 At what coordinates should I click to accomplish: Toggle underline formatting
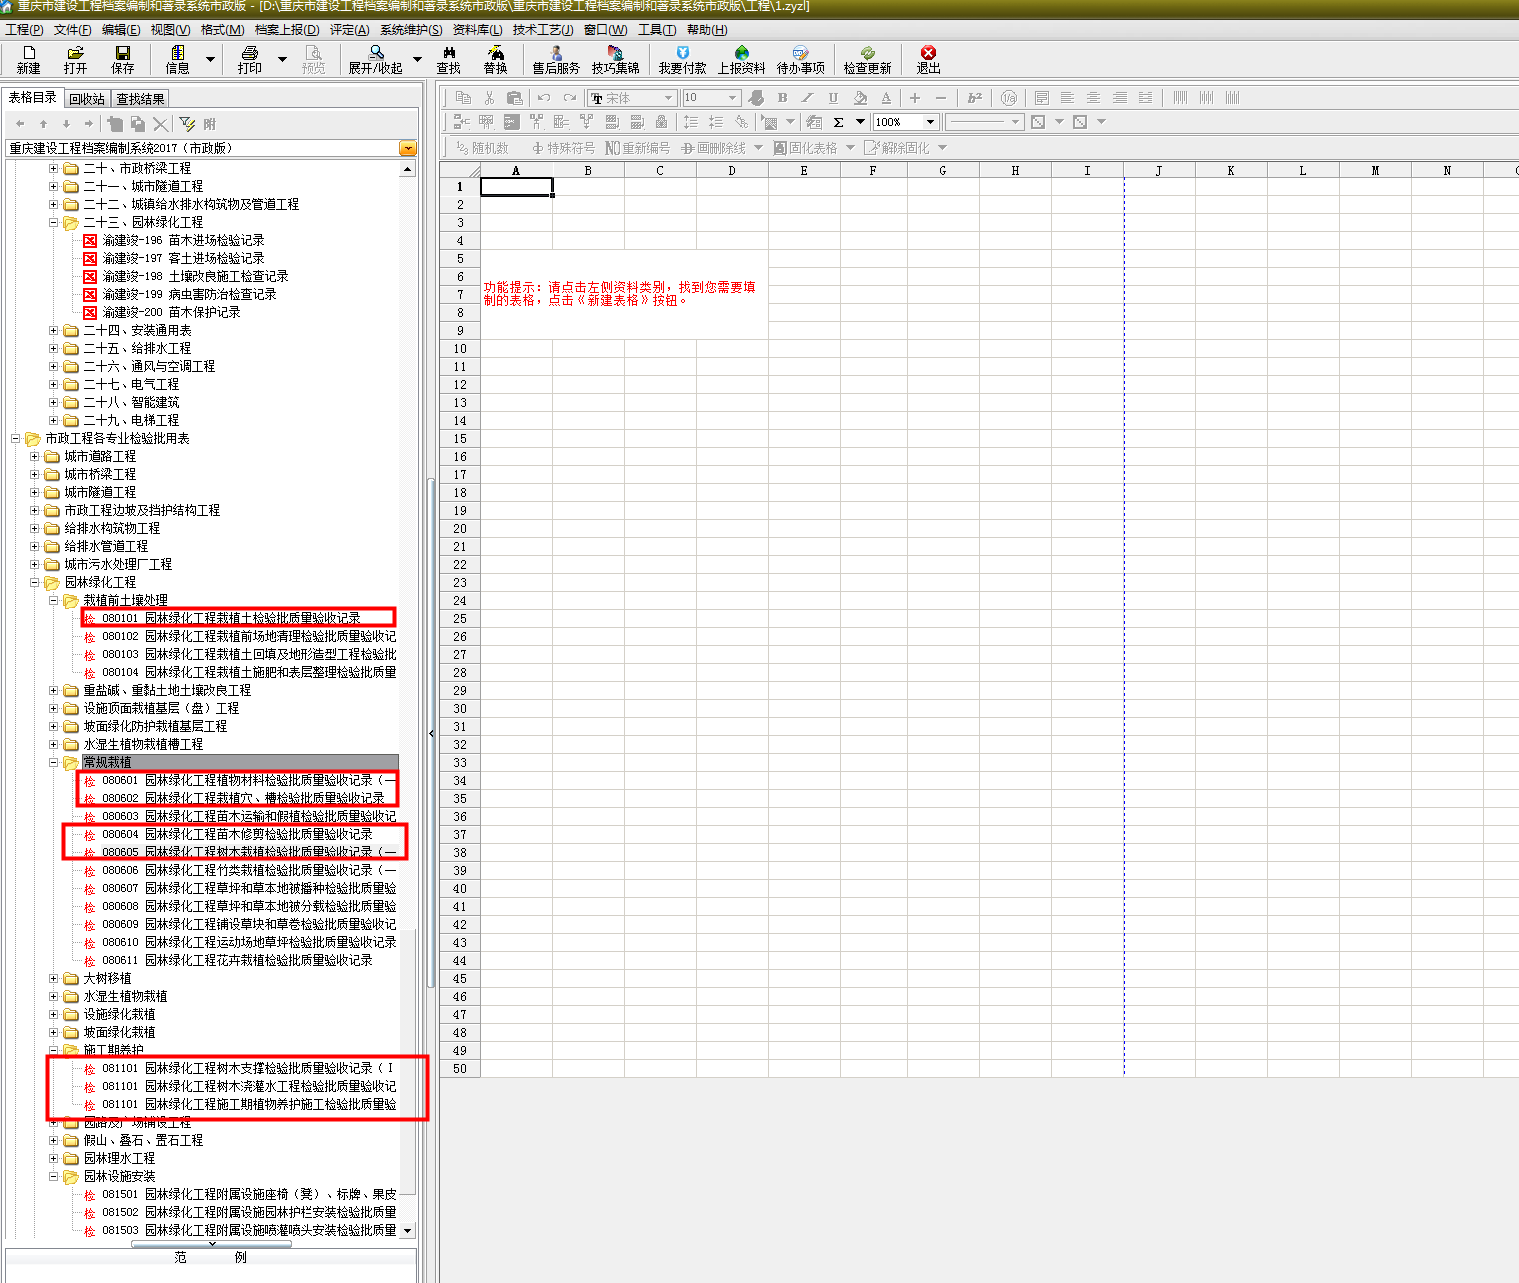[x=833, y=98]
